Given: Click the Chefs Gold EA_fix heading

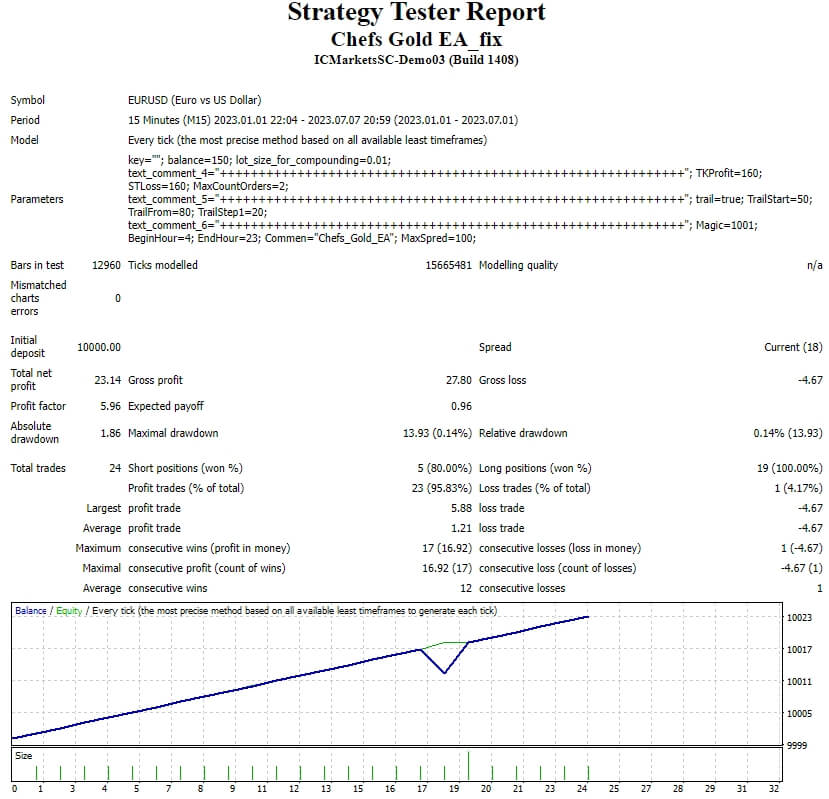Looking at the screenshot, I should pos(416,39).
